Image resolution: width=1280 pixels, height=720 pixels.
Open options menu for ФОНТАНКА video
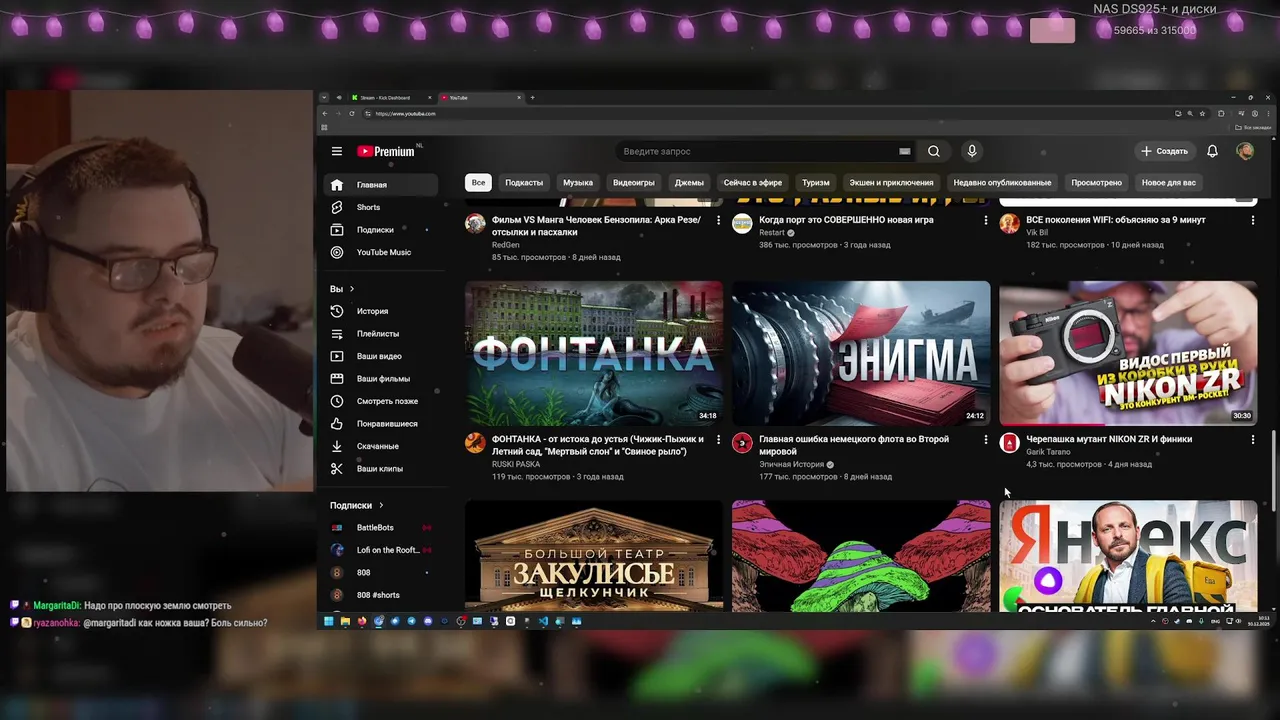point(718,439)
